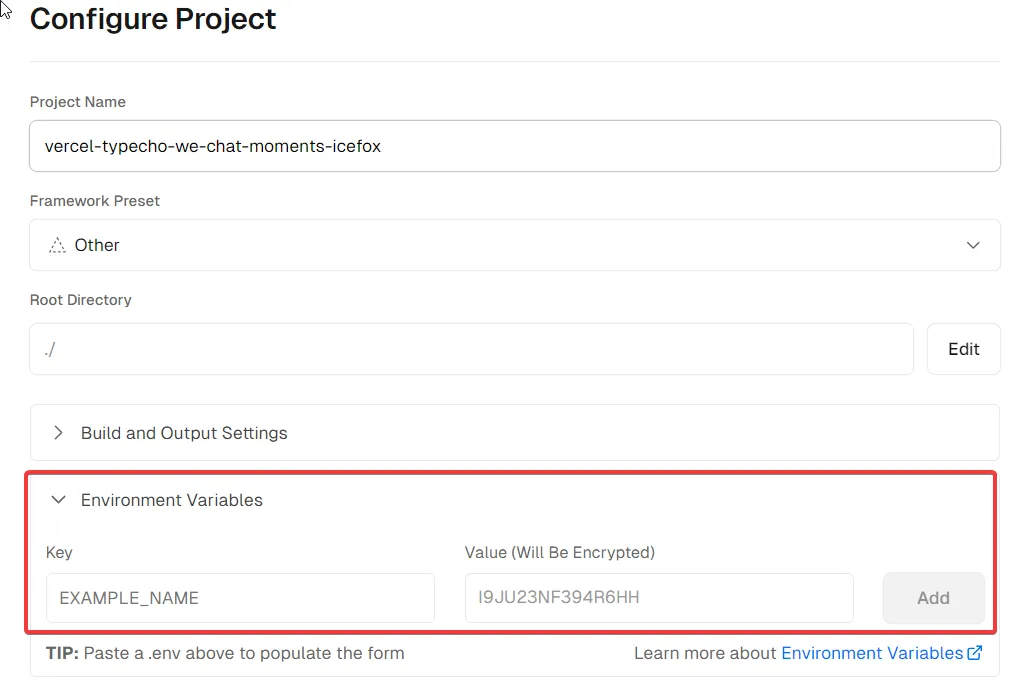Expand Build and Output Settings chevron
The width and height of the screenshot is (1022, 687).
click(x=58, y=433)
